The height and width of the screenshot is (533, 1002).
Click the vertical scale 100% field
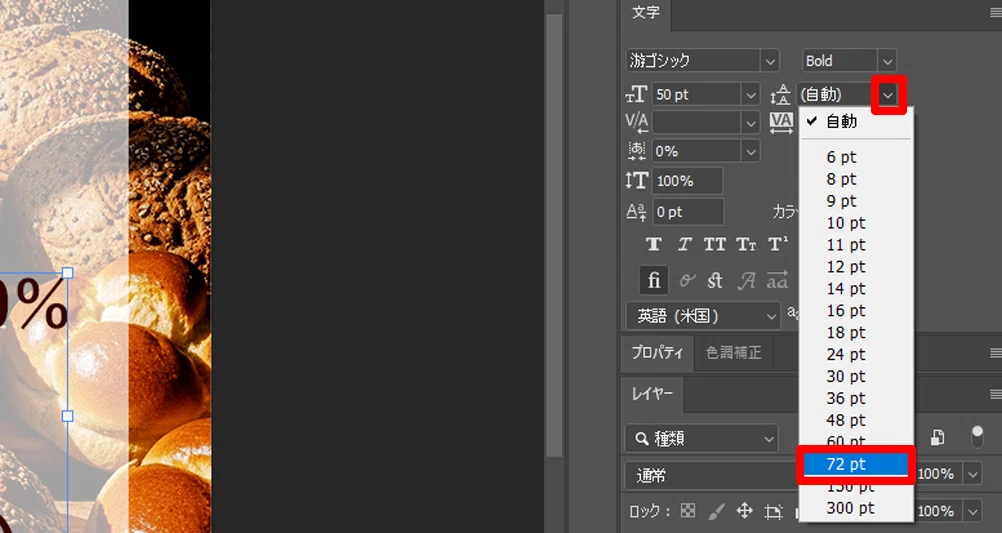point(688,181)
